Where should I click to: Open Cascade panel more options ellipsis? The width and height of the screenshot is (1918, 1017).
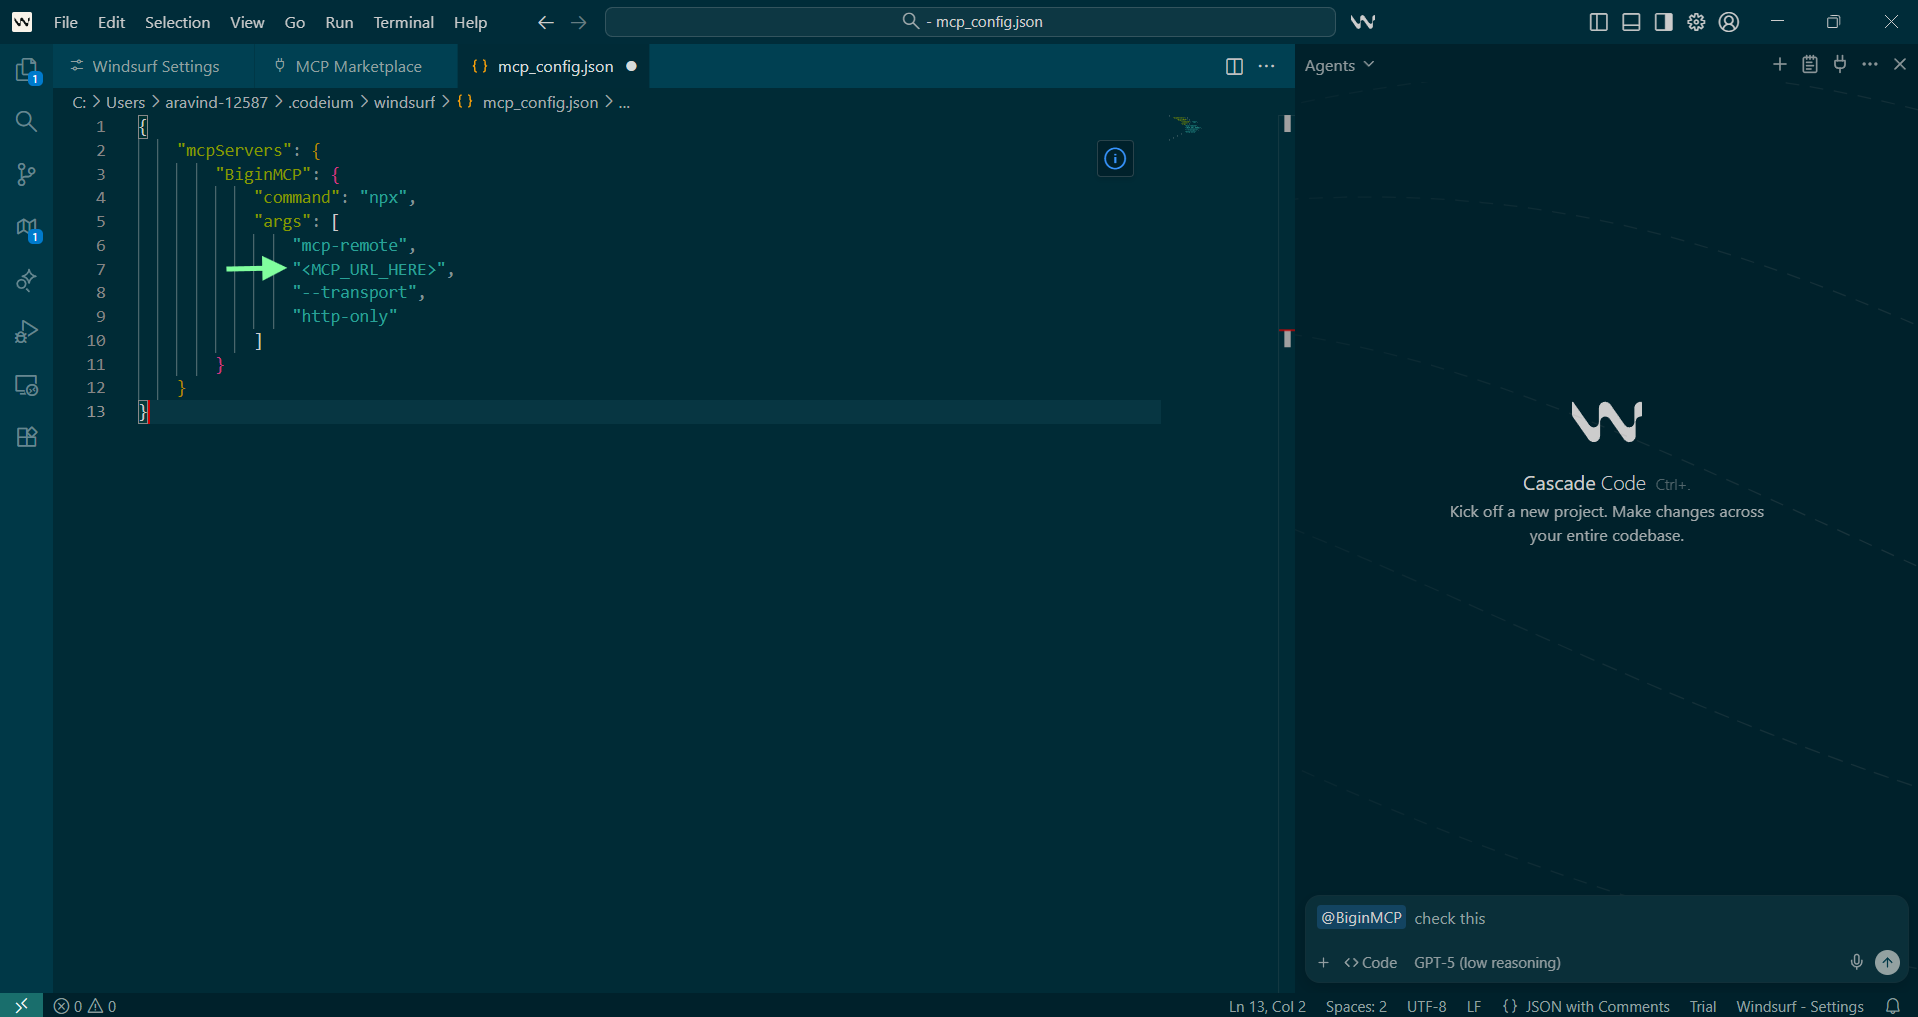[1870, 65]
